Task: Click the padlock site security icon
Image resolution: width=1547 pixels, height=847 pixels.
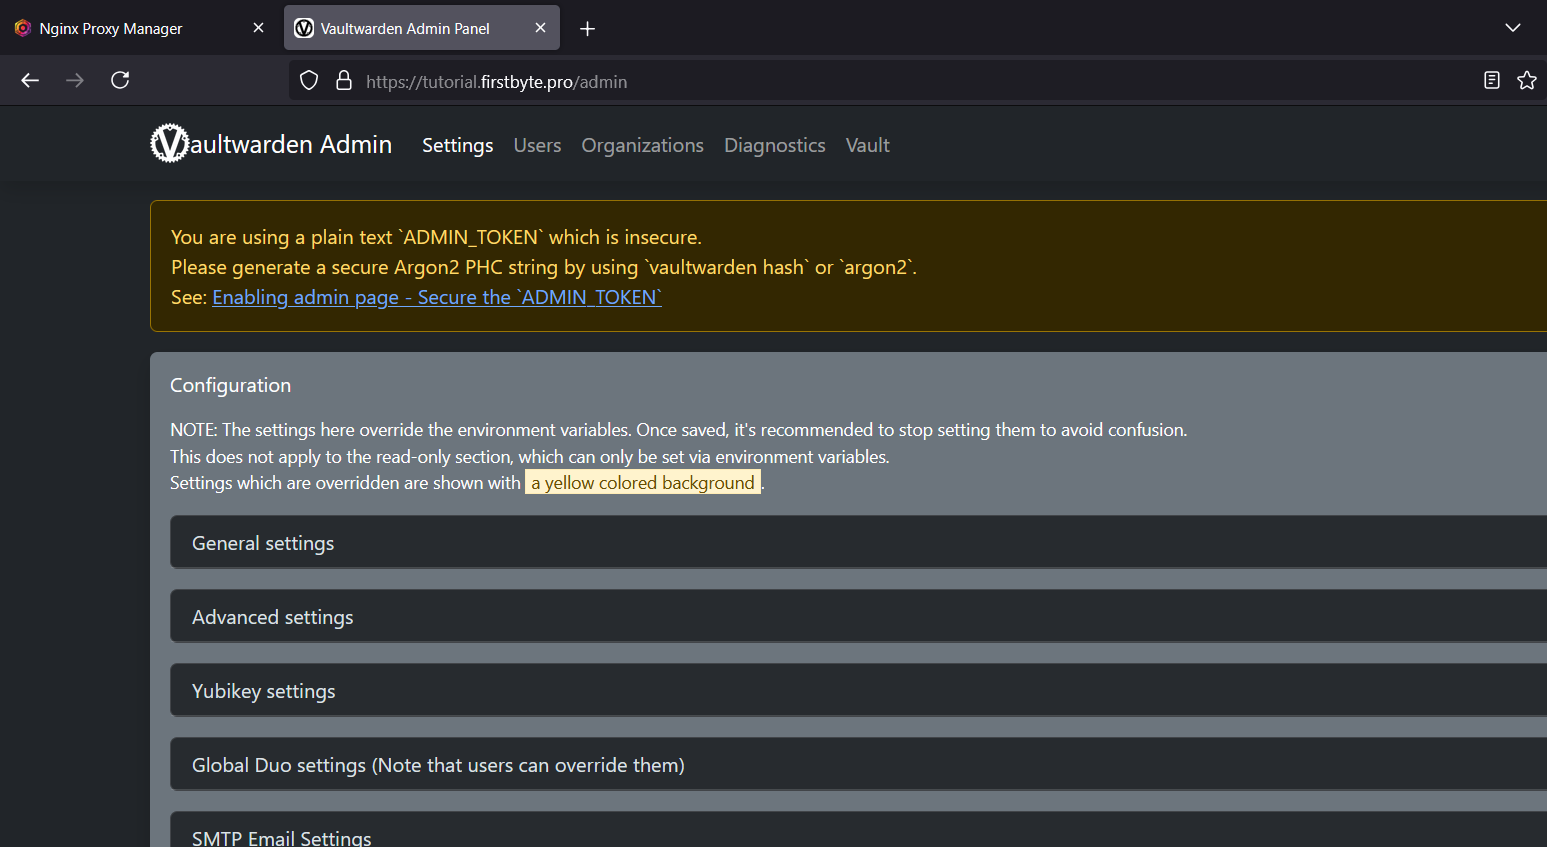Action: 344,80
